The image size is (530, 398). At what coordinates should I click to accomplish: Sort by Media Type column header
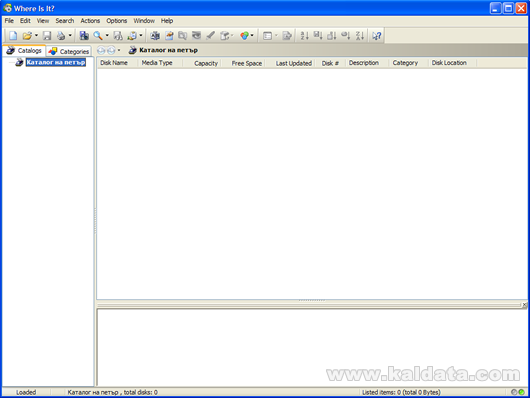coord(160,63)
